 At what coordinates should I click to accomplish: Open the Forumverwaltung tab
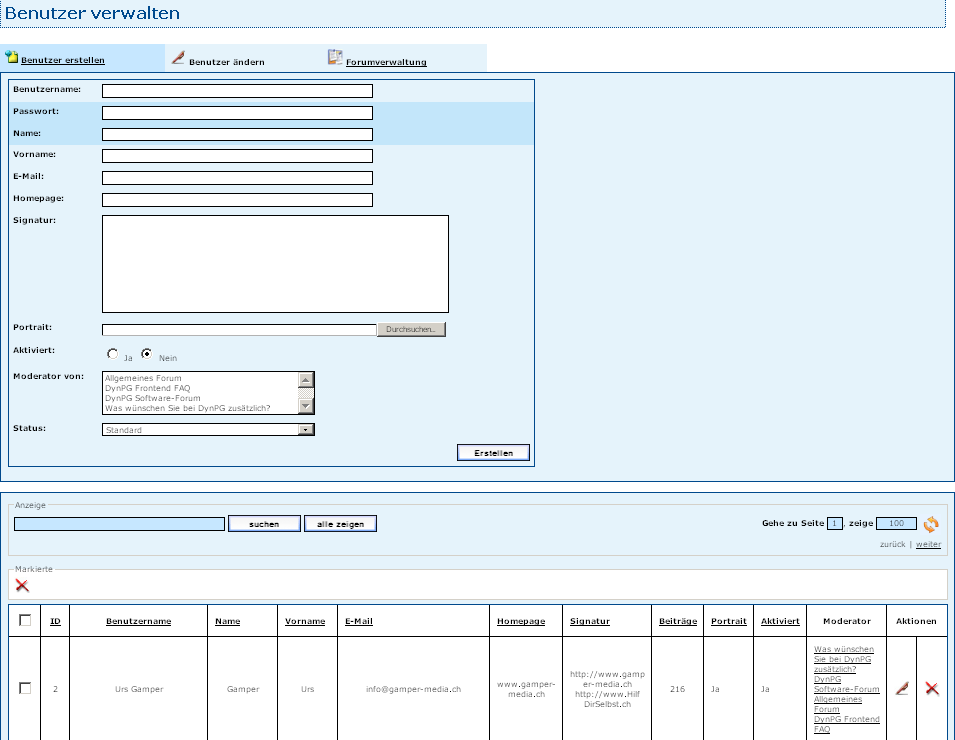click(x=386, y=62)
